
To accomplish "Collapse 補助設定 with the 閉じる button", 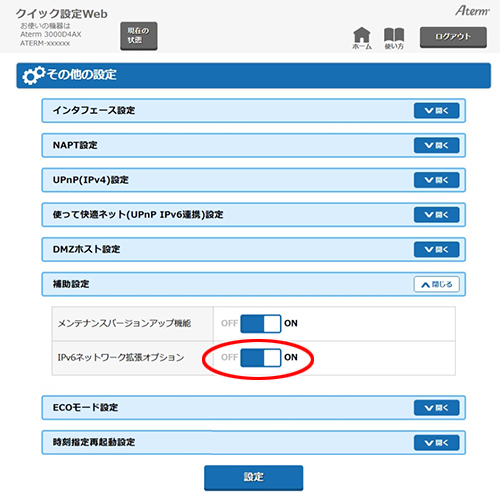I will (x=436, y=284).
